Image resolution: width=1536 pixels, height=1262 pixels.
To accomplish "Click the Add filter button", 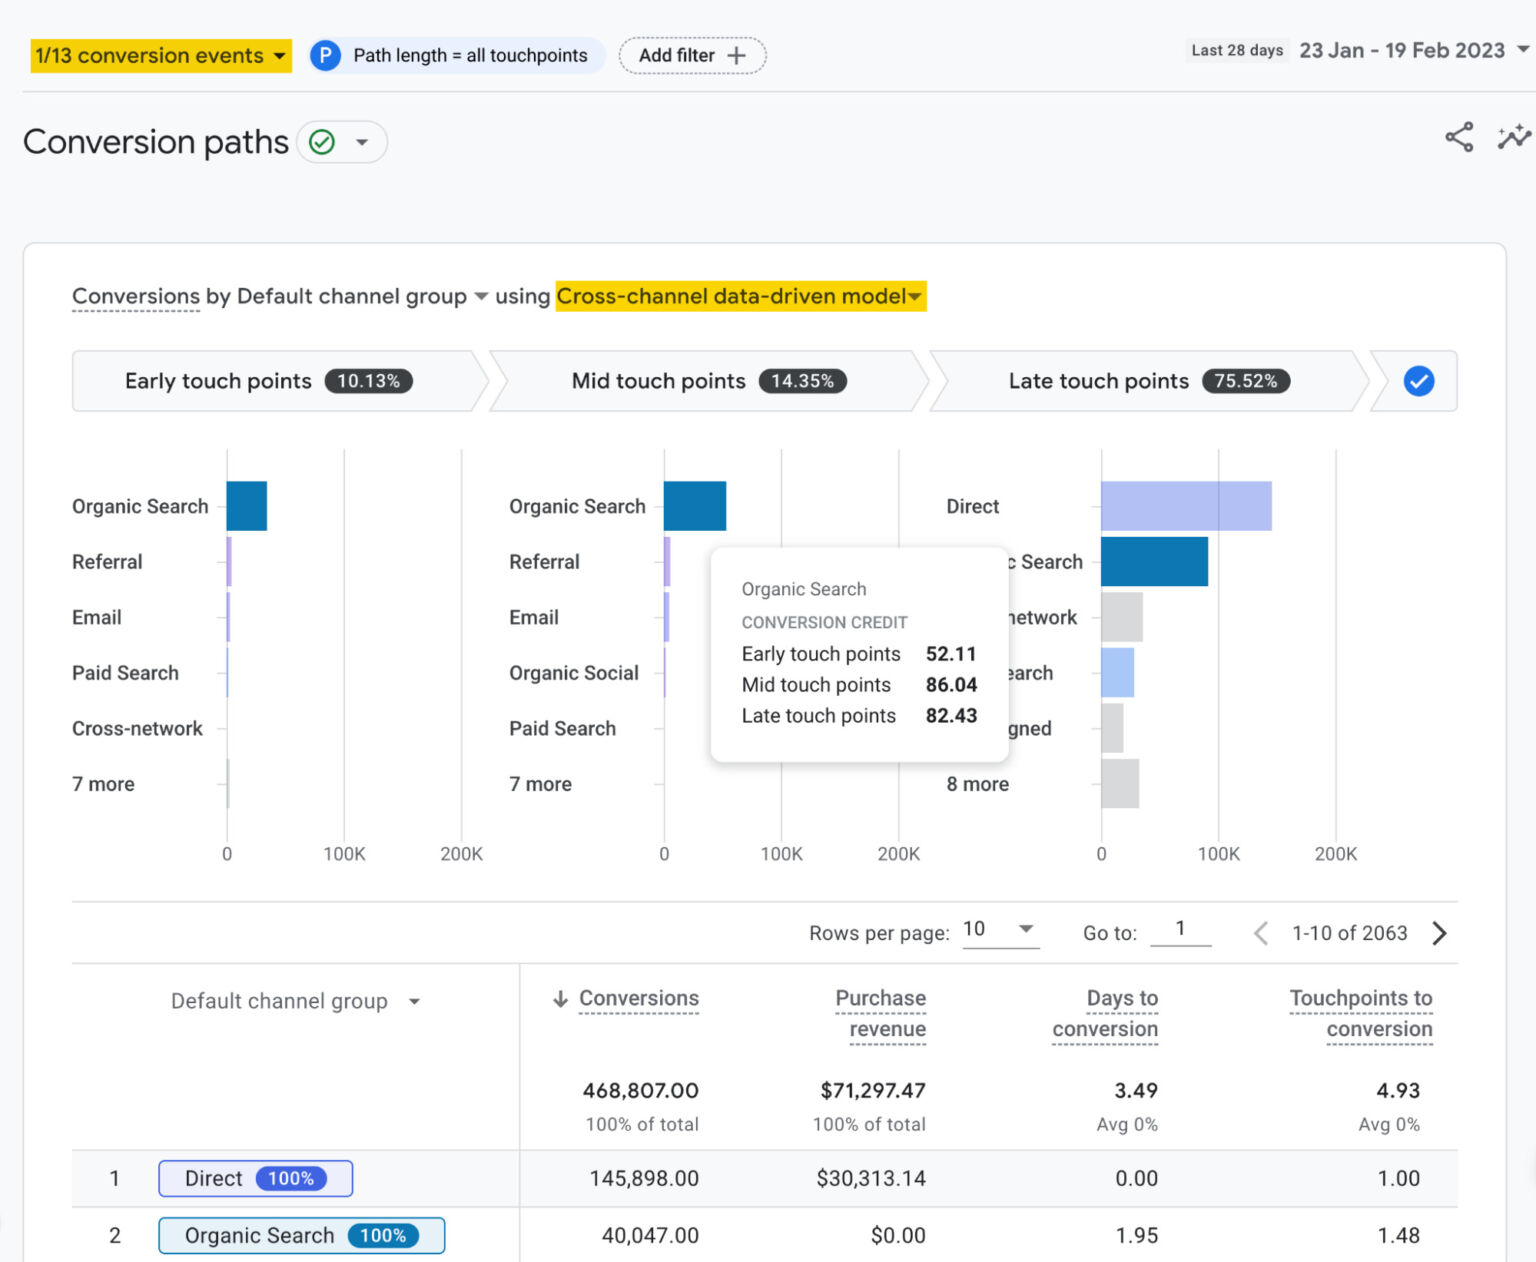I will tap(692, 55).
